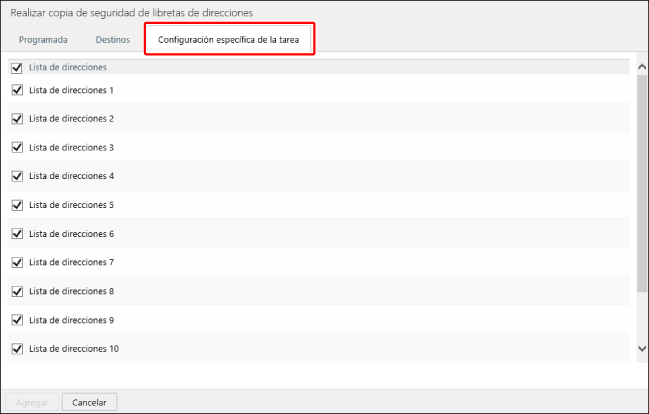Click the Cancelar button
The image size is (649, 414).
pos(90,402)
